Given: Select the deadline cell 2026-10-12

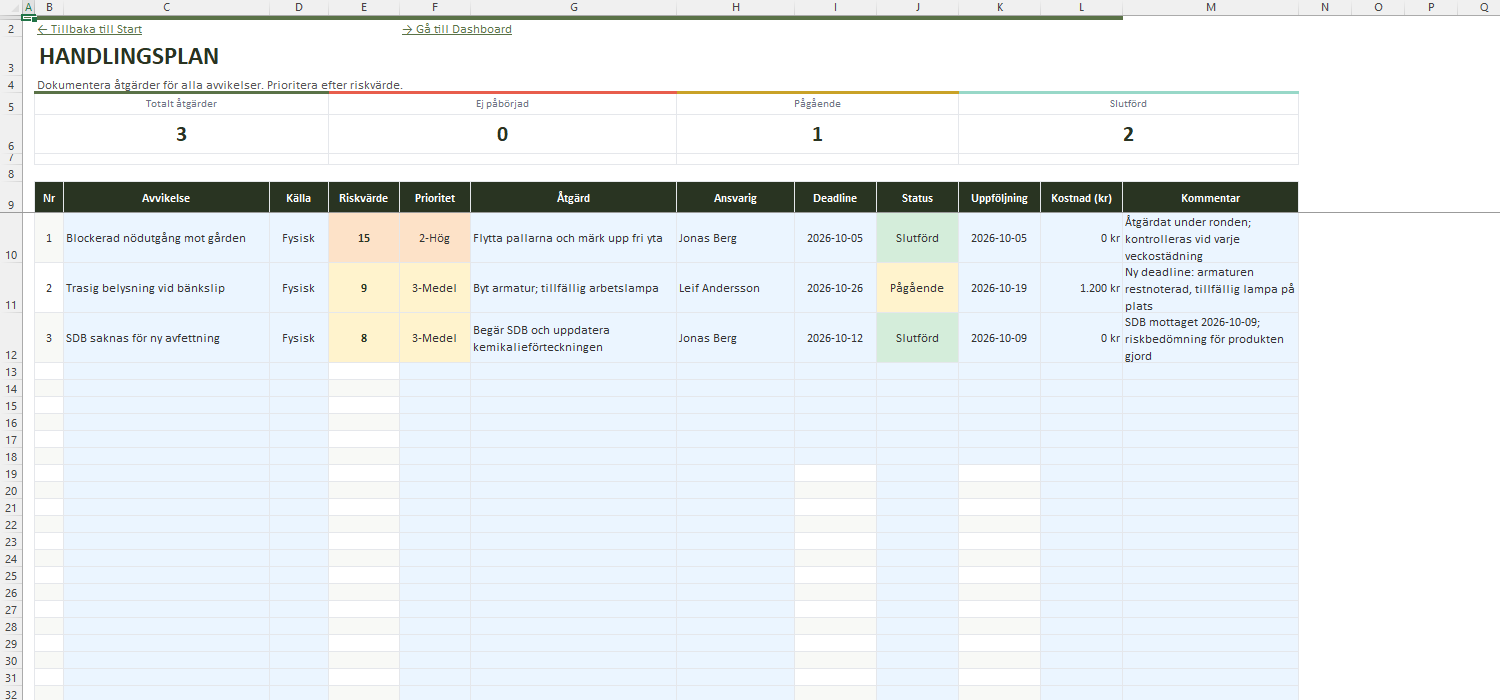Looking at the screenshot, I should (836, 338).
